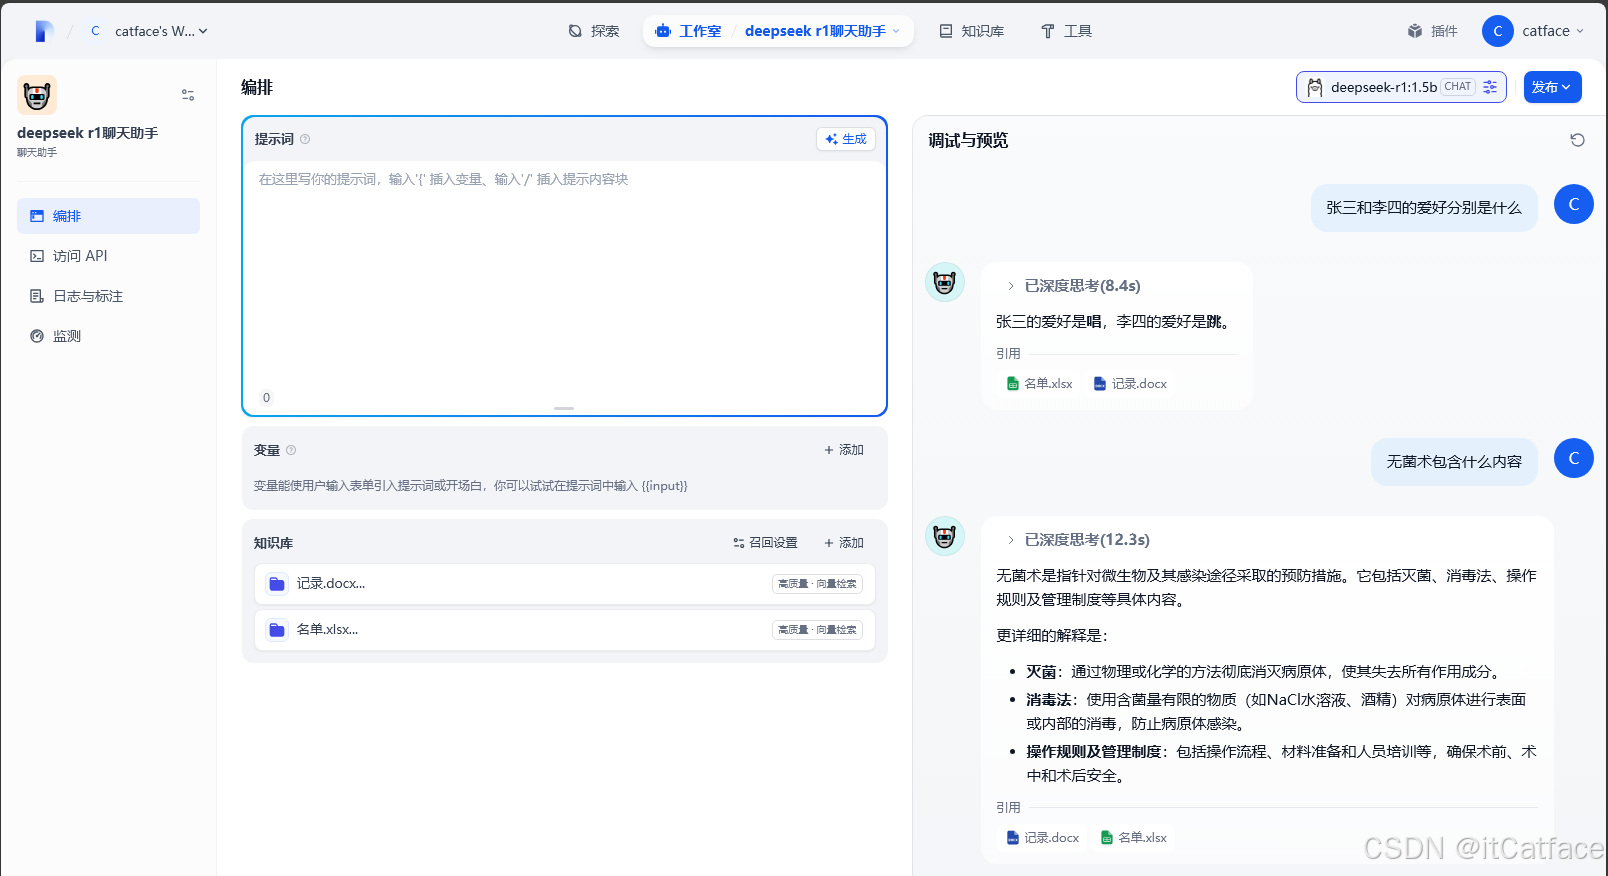The image size is (1608, 876).
Task: Select the 记录.docx... knowledge entry
Action: coord(564,584)
